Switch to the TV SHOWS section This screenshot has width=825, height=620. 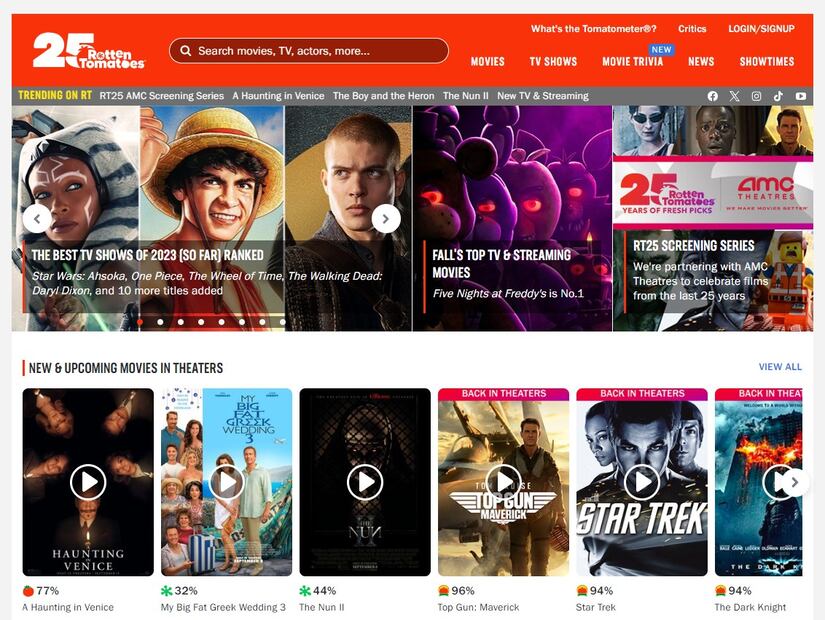click(553, 61)
